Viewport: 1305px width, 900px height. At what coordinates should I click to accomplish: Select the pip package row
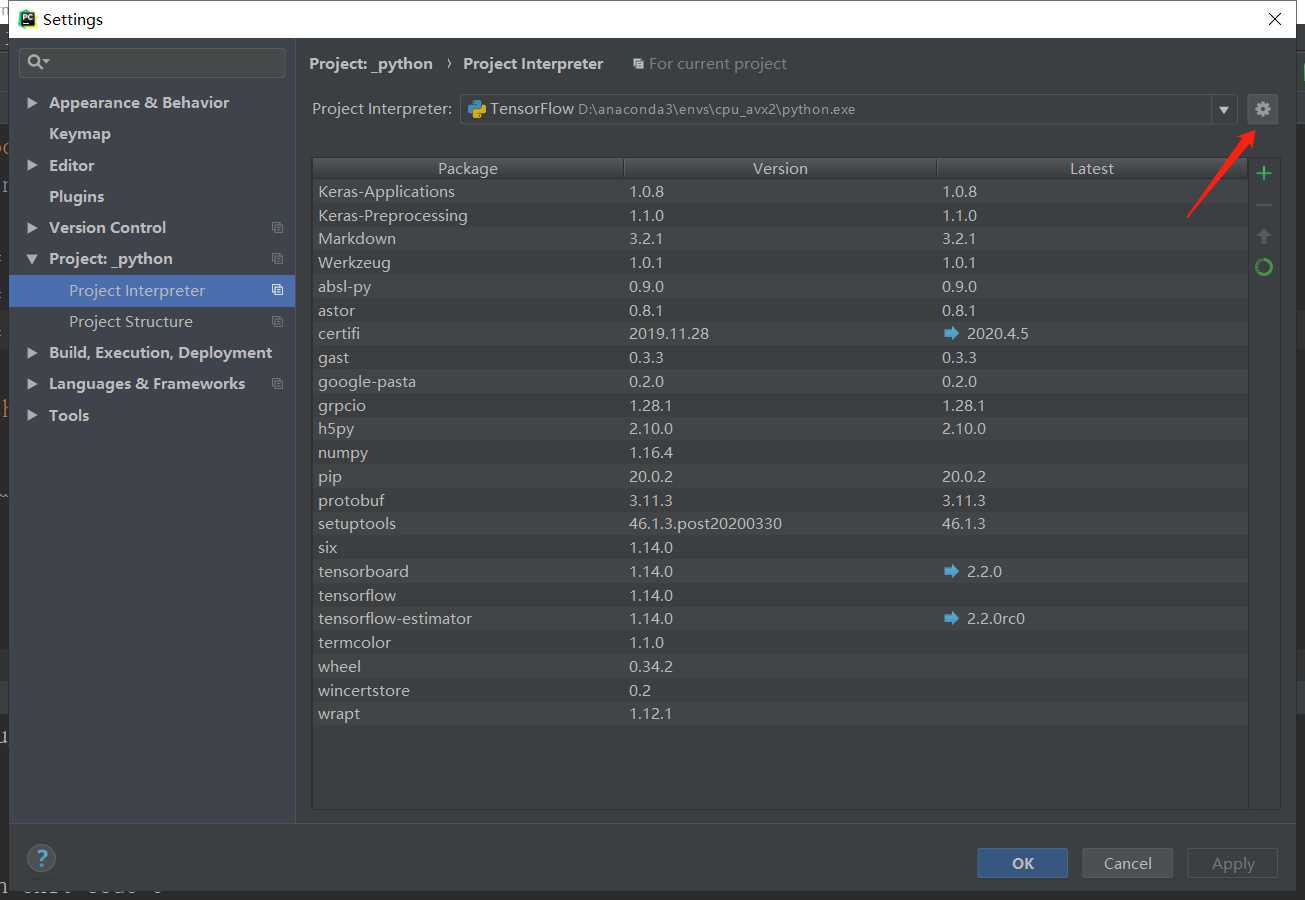[780, 476]
